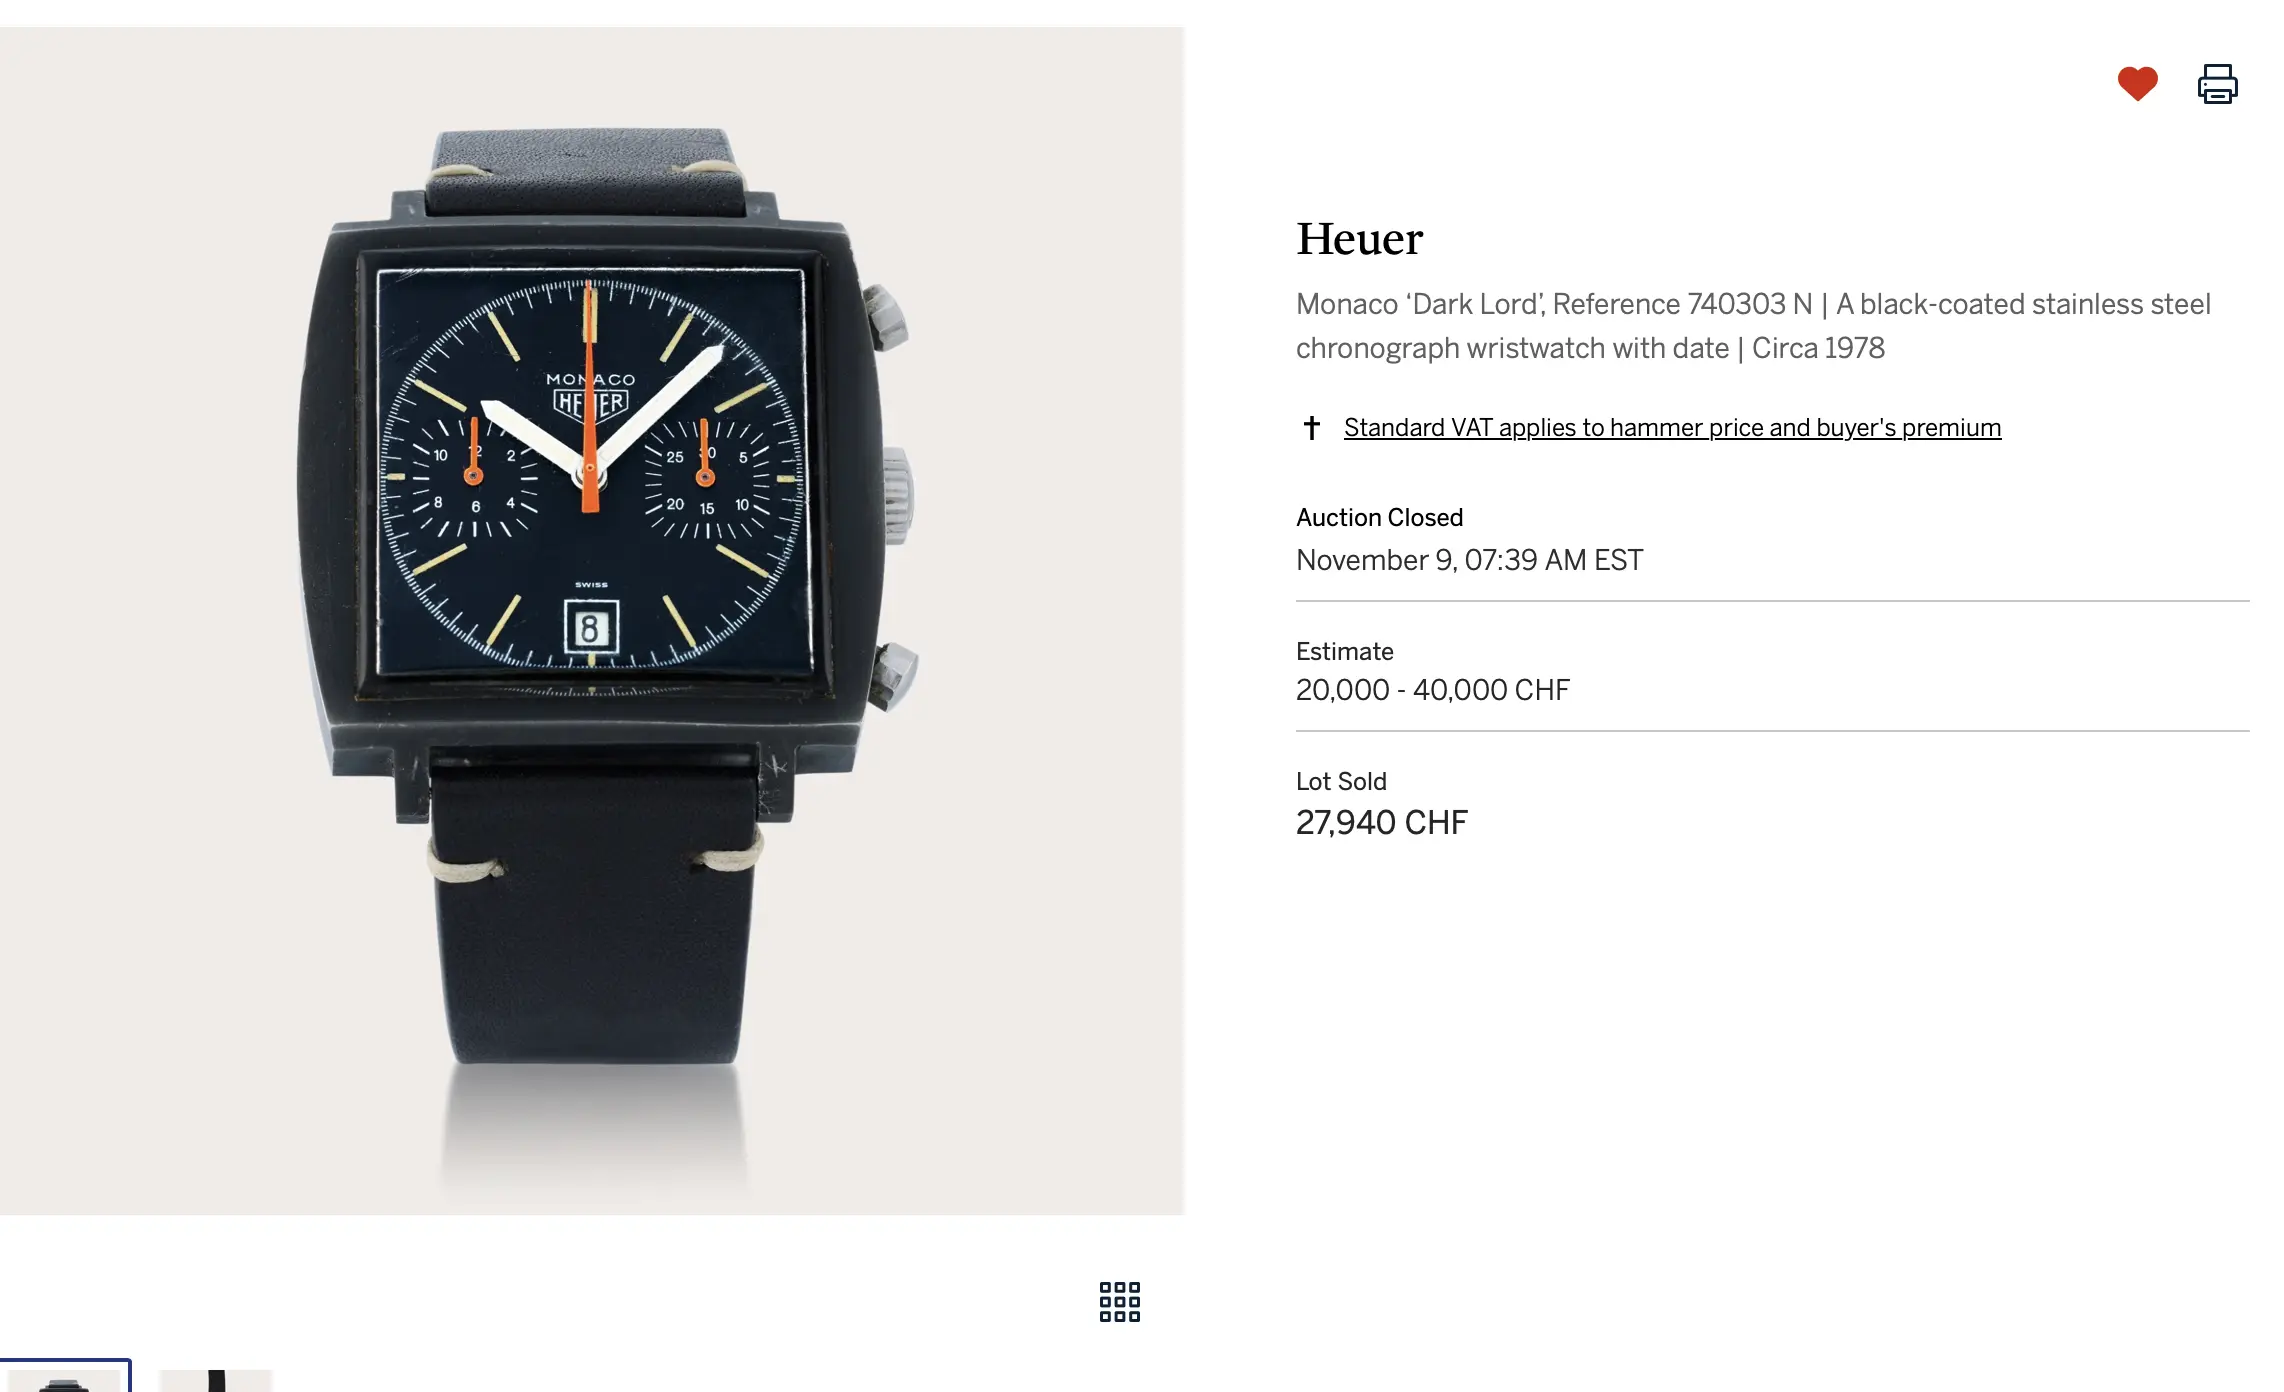Toggle the red heart favorite icon
This screenshot has height=1392, width=2284.
2137,84
